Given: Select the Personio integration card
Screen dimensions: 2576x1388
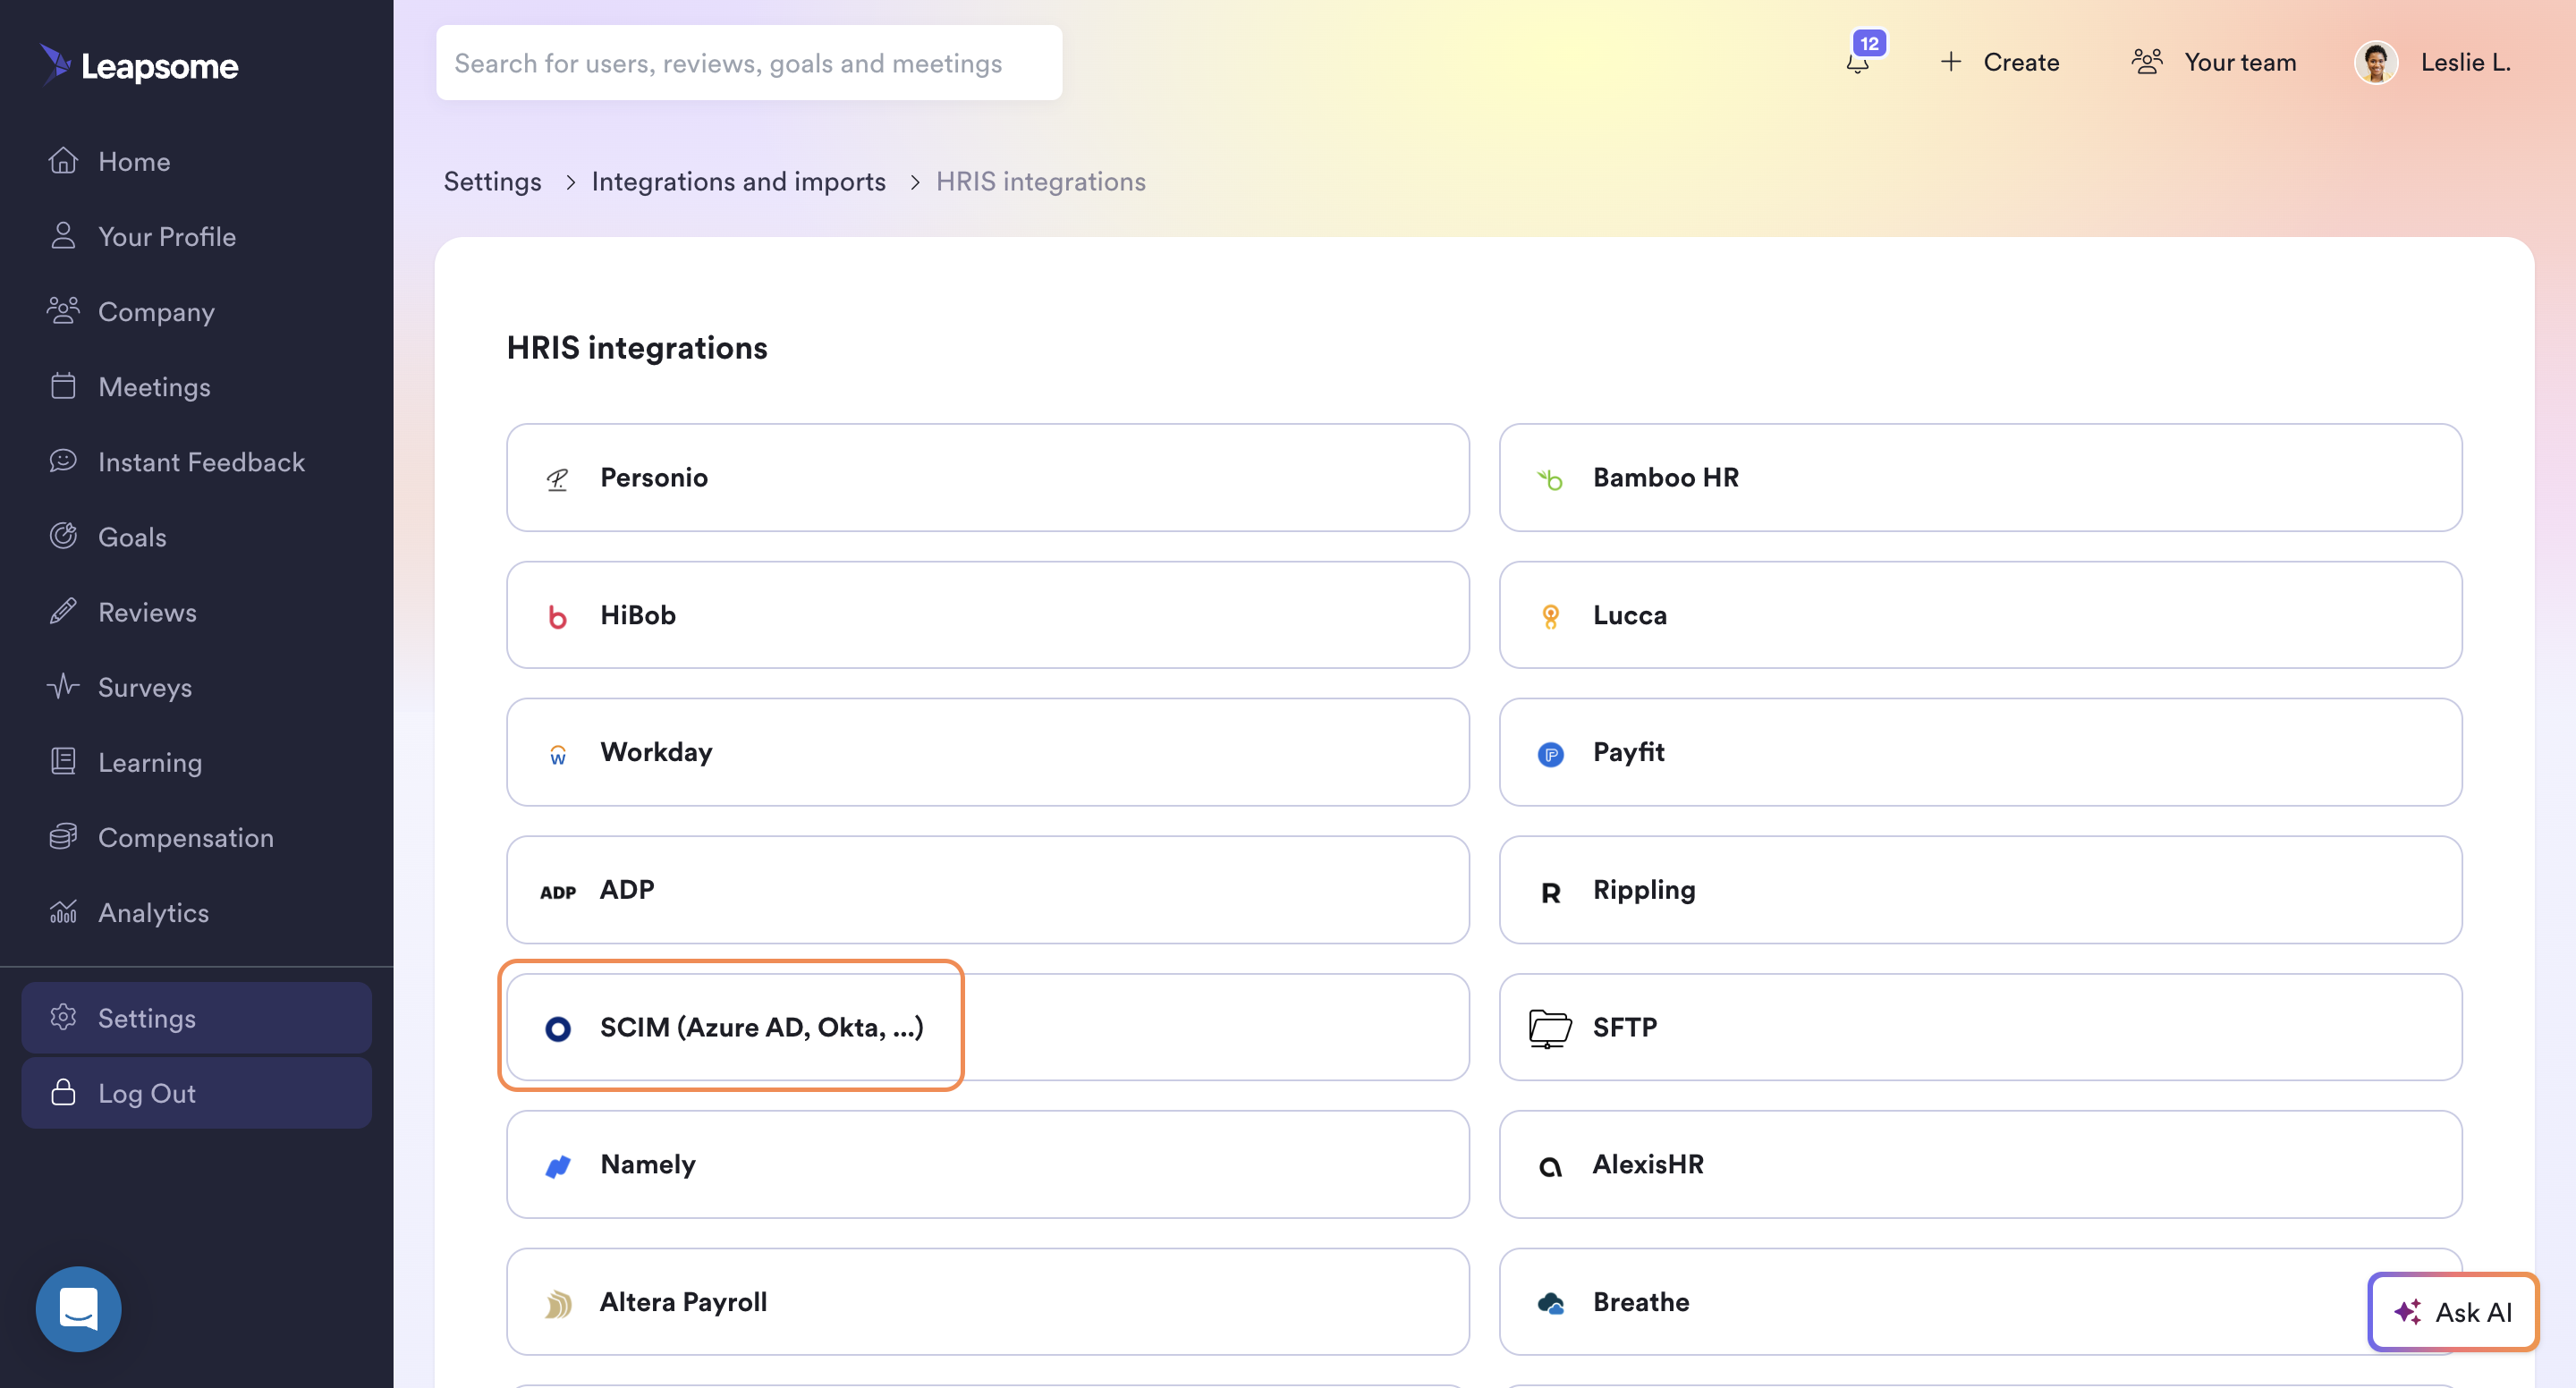Looking at the screenshot, I should [987, 477].
